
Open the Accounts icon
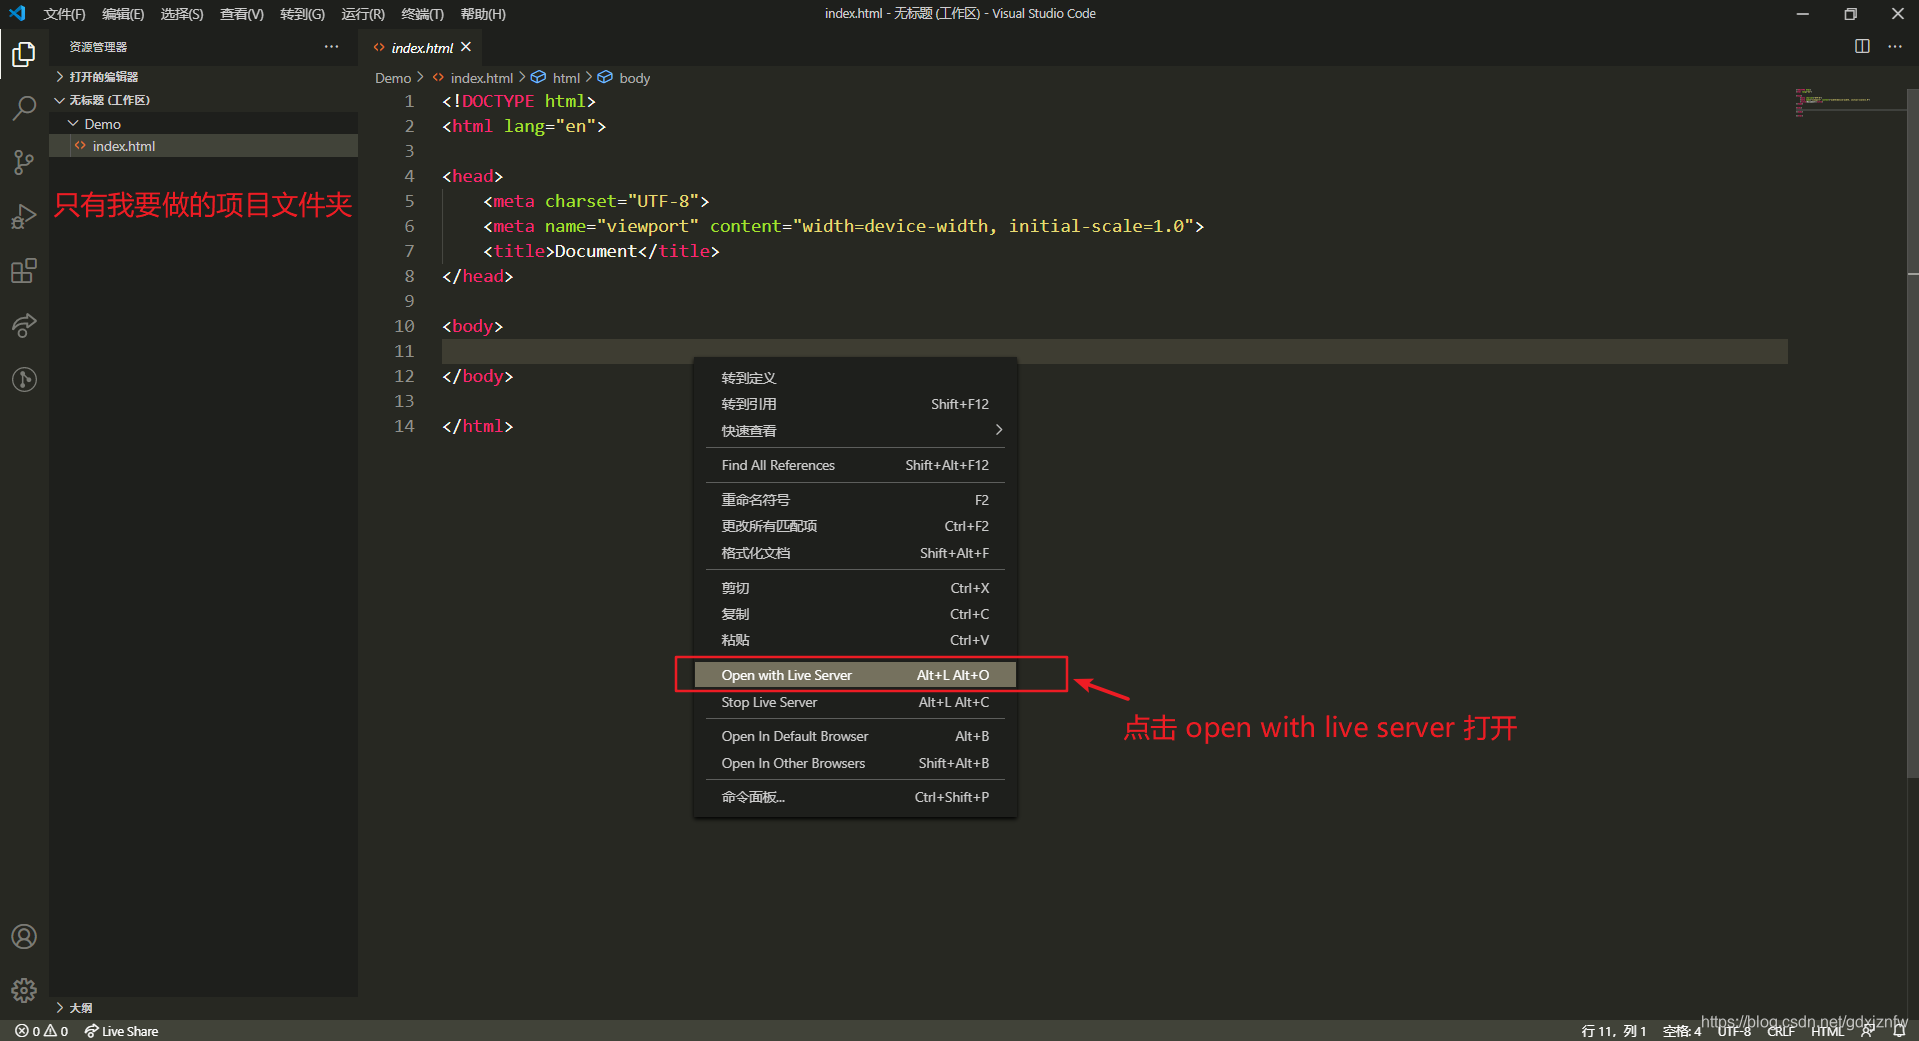click(24, 937)
